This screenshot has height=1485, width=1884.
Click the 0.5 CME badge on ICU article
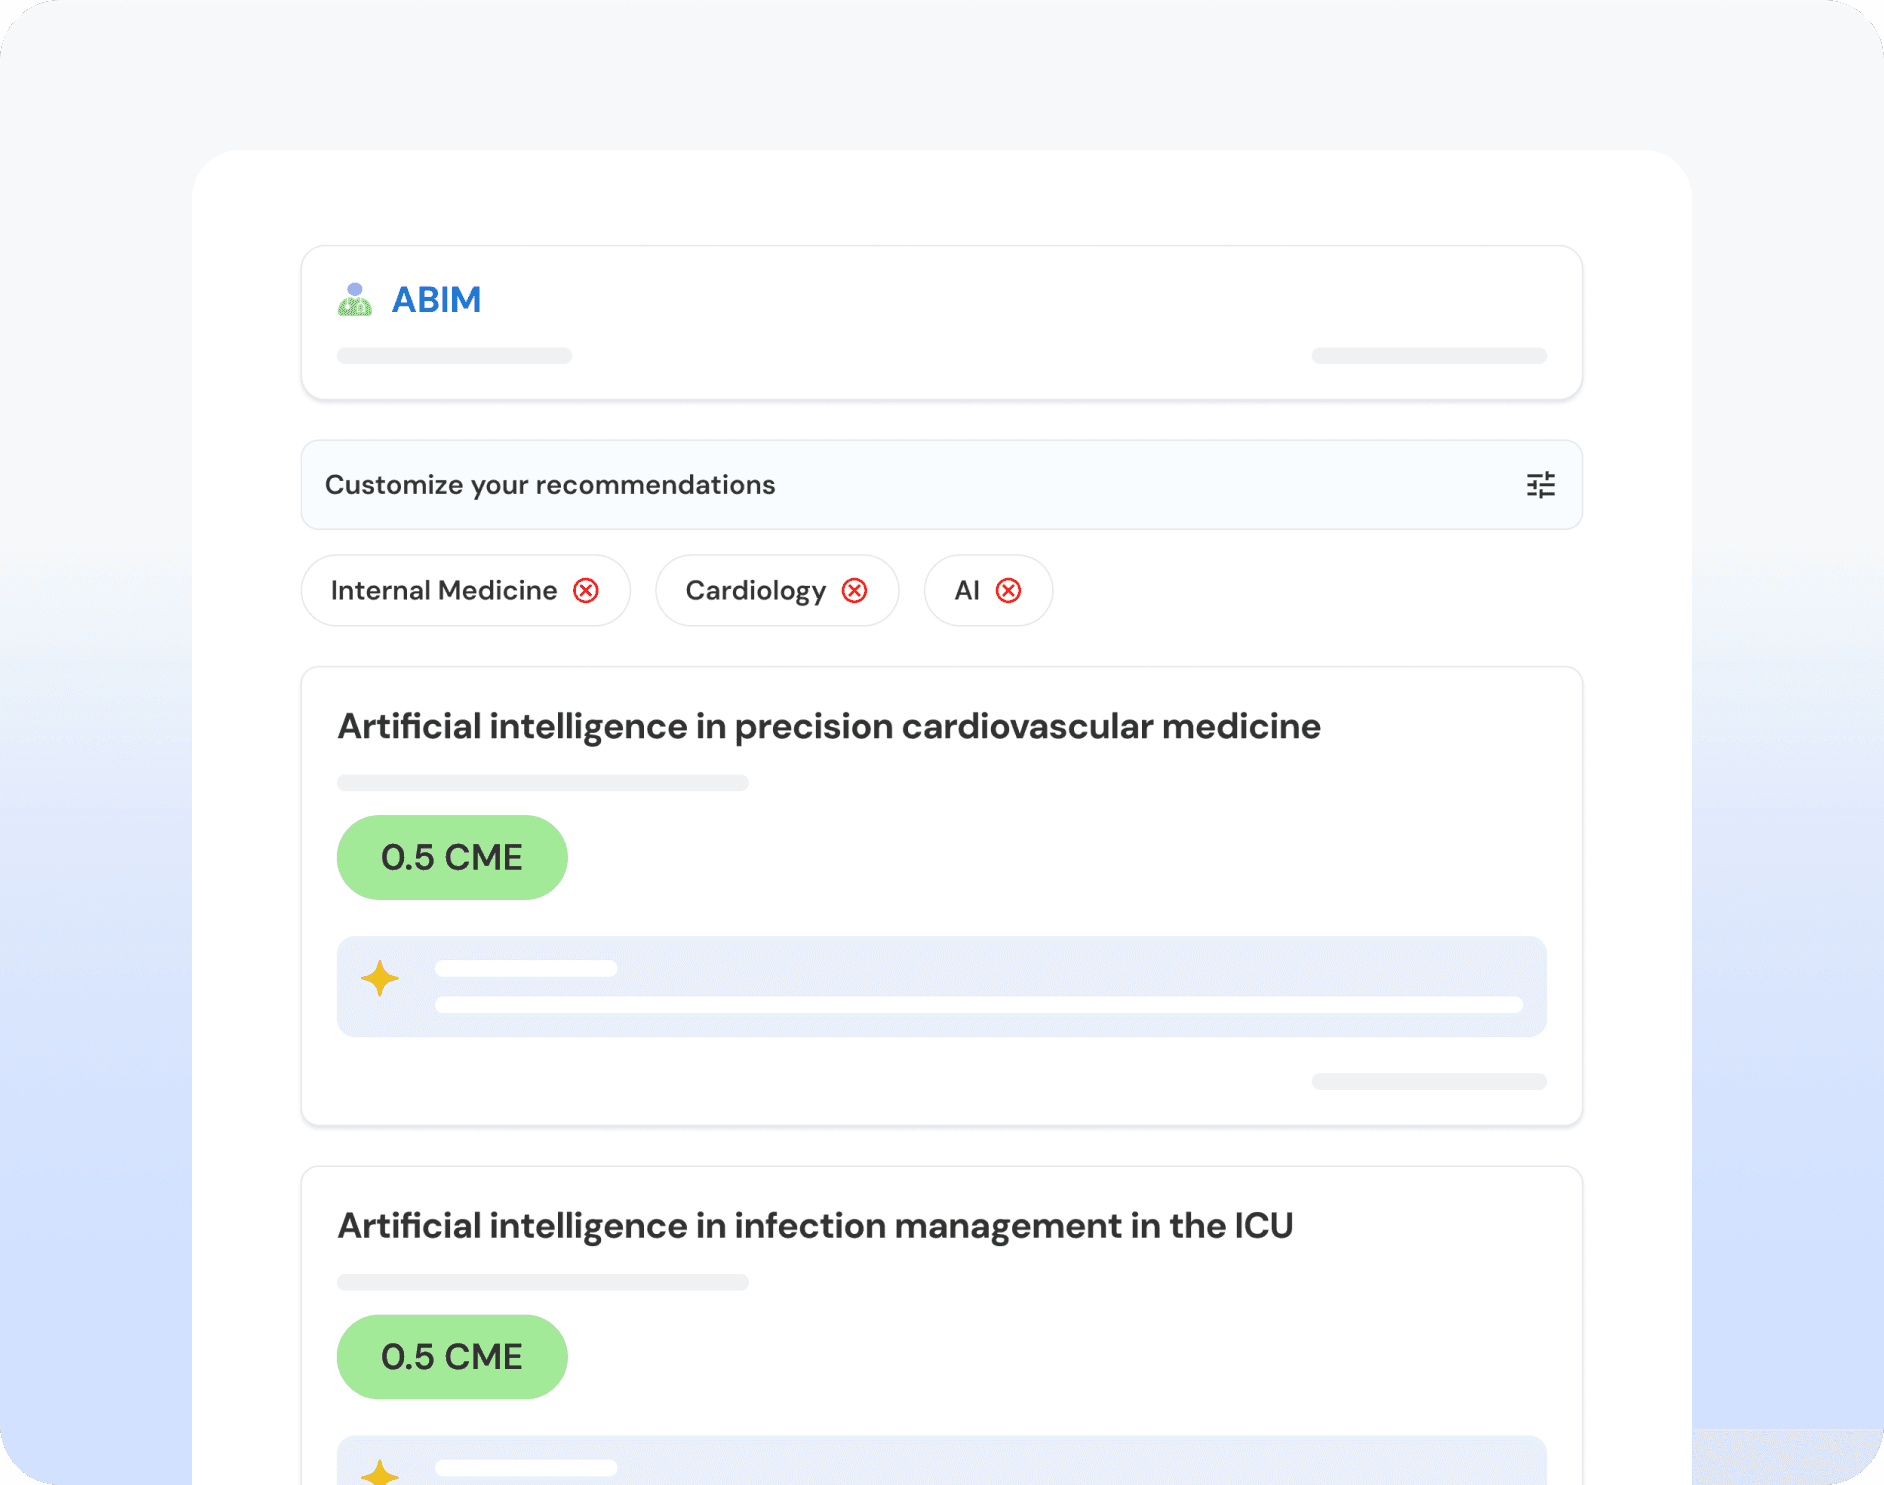[452, 1357]
